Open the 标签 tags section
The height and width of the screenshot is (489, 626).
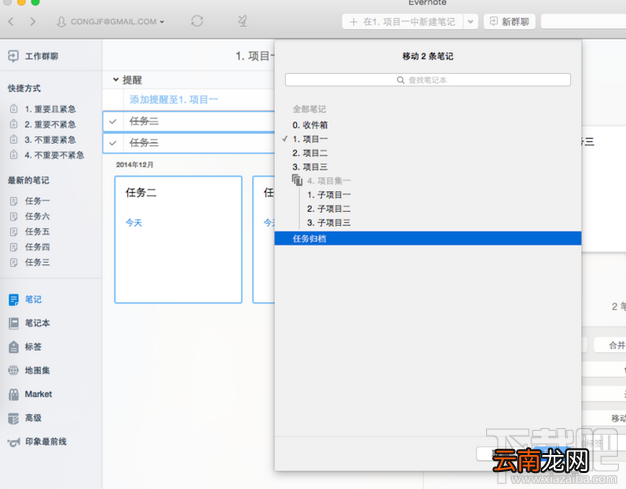pos(26,346)
